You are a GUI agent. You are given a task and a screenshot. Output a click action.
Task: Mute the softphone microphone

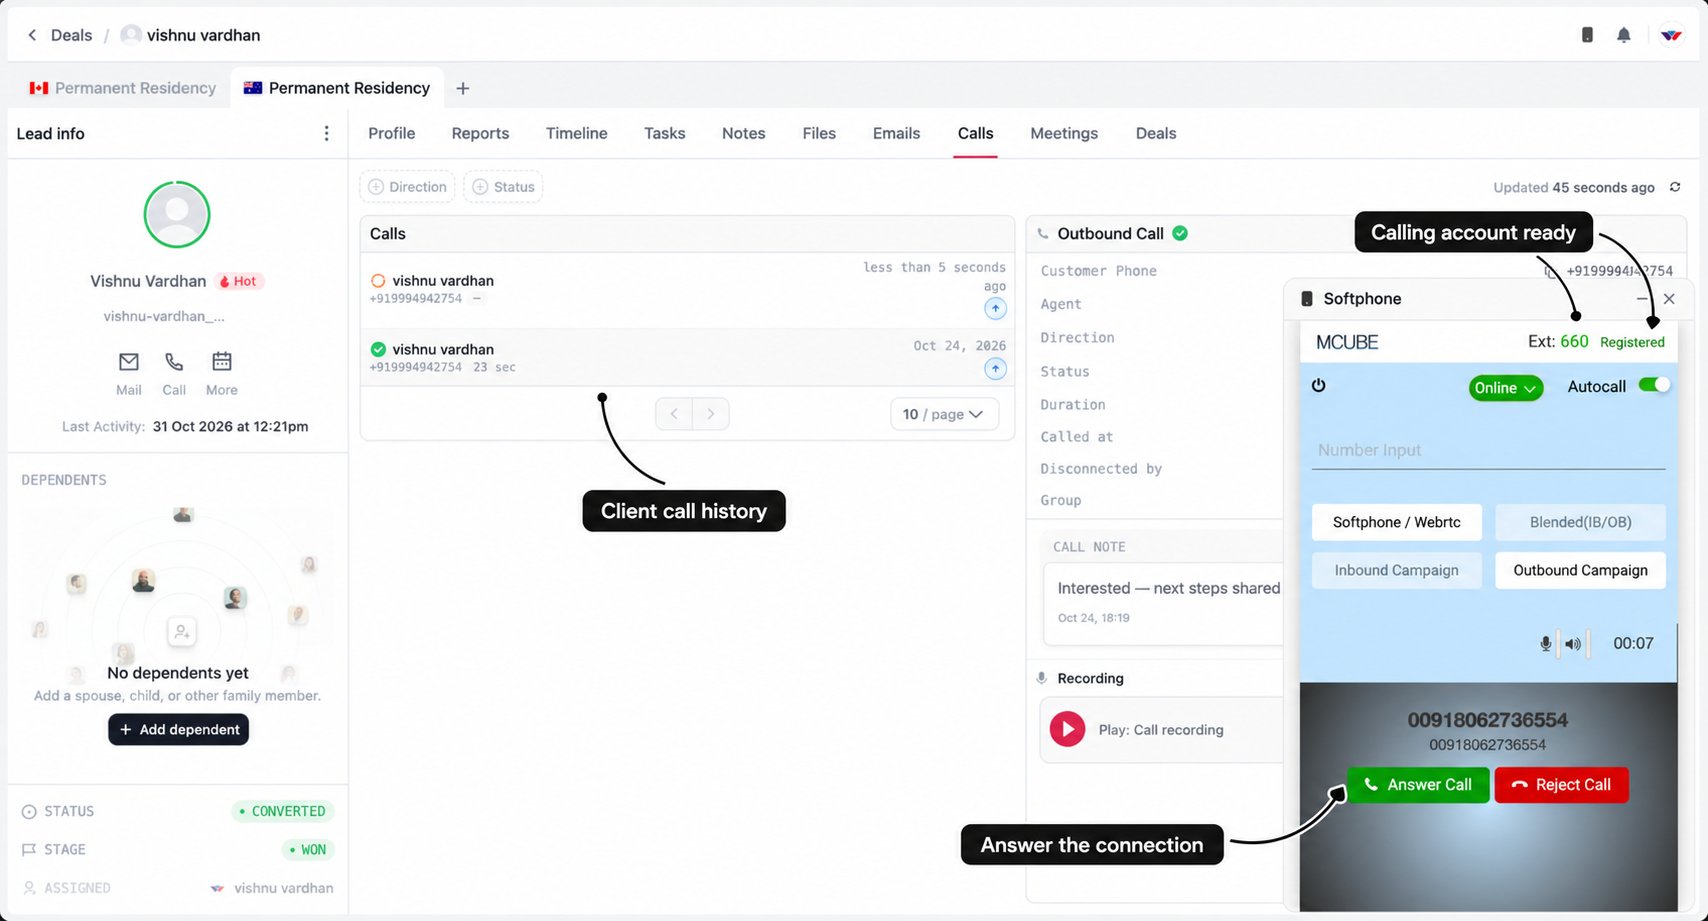click(1546, 644)
